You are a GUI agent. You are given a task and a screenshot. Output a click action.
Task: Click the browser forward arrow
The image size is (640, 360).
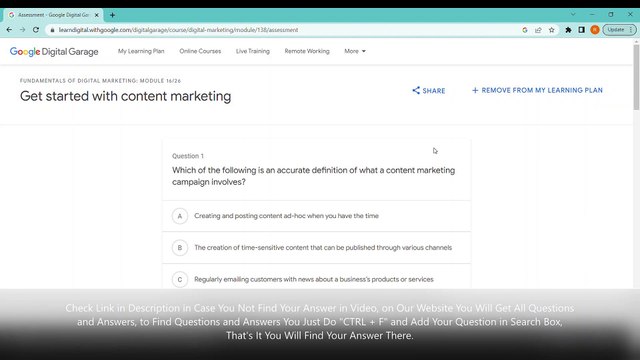pyautogui.click(x=22, y=30)
